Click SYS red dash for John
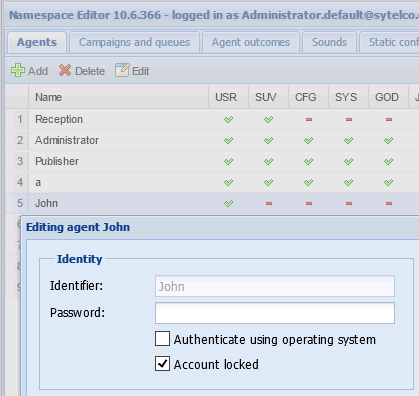 coord(349,203)
